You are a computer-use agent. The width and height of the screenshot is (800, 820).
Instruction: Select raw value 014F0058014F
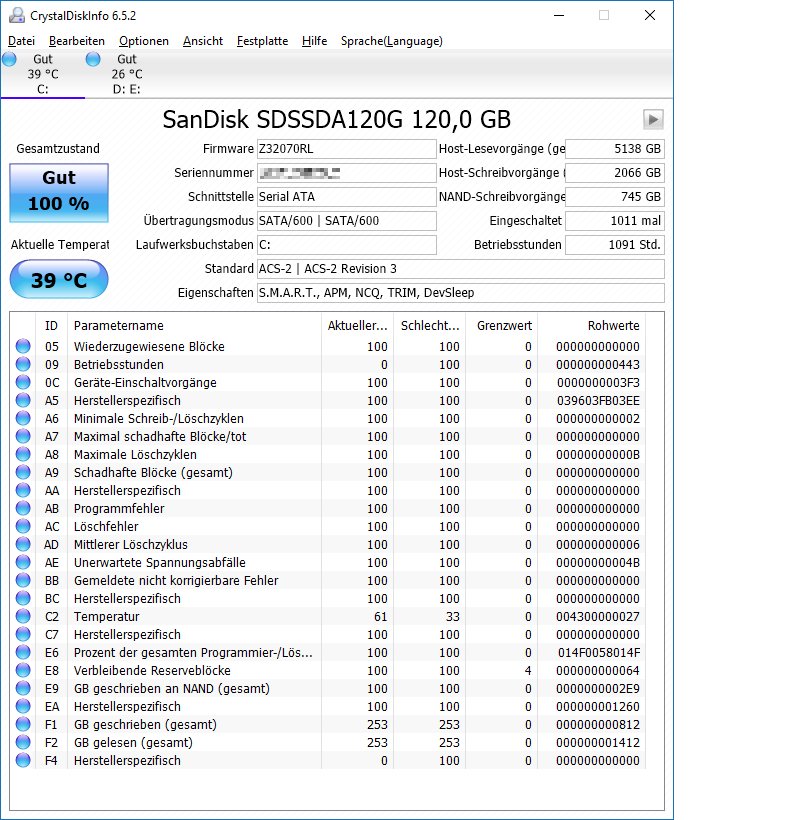tap(599, 653)
